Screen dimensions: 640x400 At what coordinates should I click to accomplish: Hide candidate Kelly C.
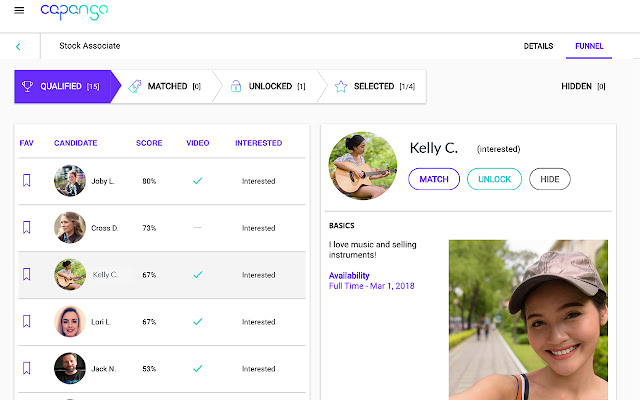point(550,179)
